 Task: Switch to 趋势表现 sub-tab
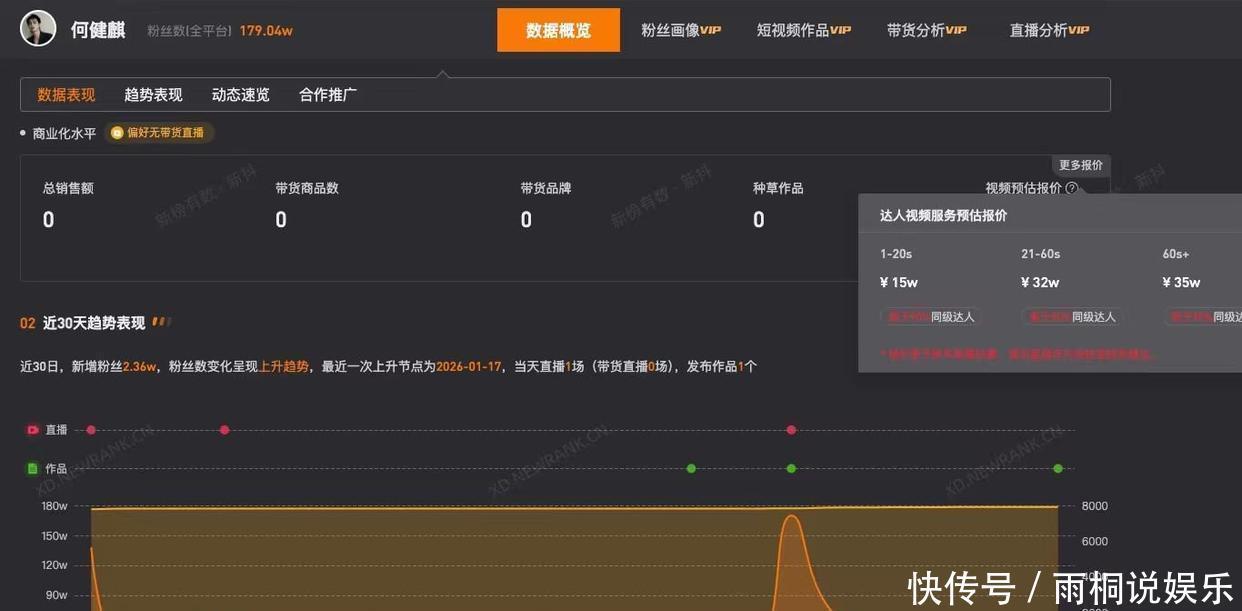tap(153, 95)
